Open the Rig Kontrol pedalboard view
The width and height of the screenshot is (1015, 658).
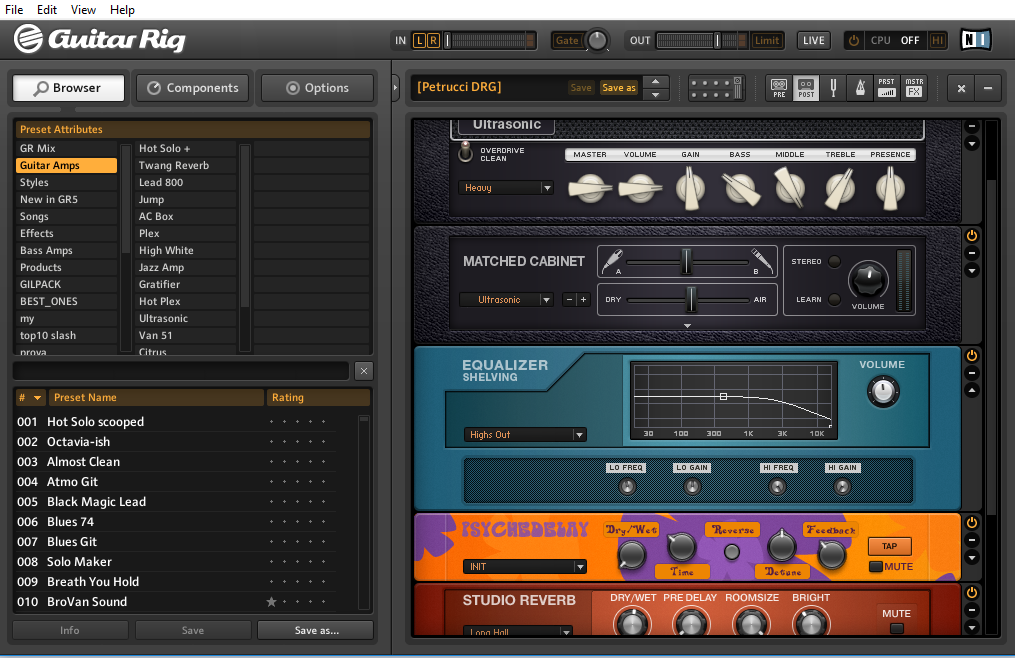pyautogui.click(x=716, y=87)
